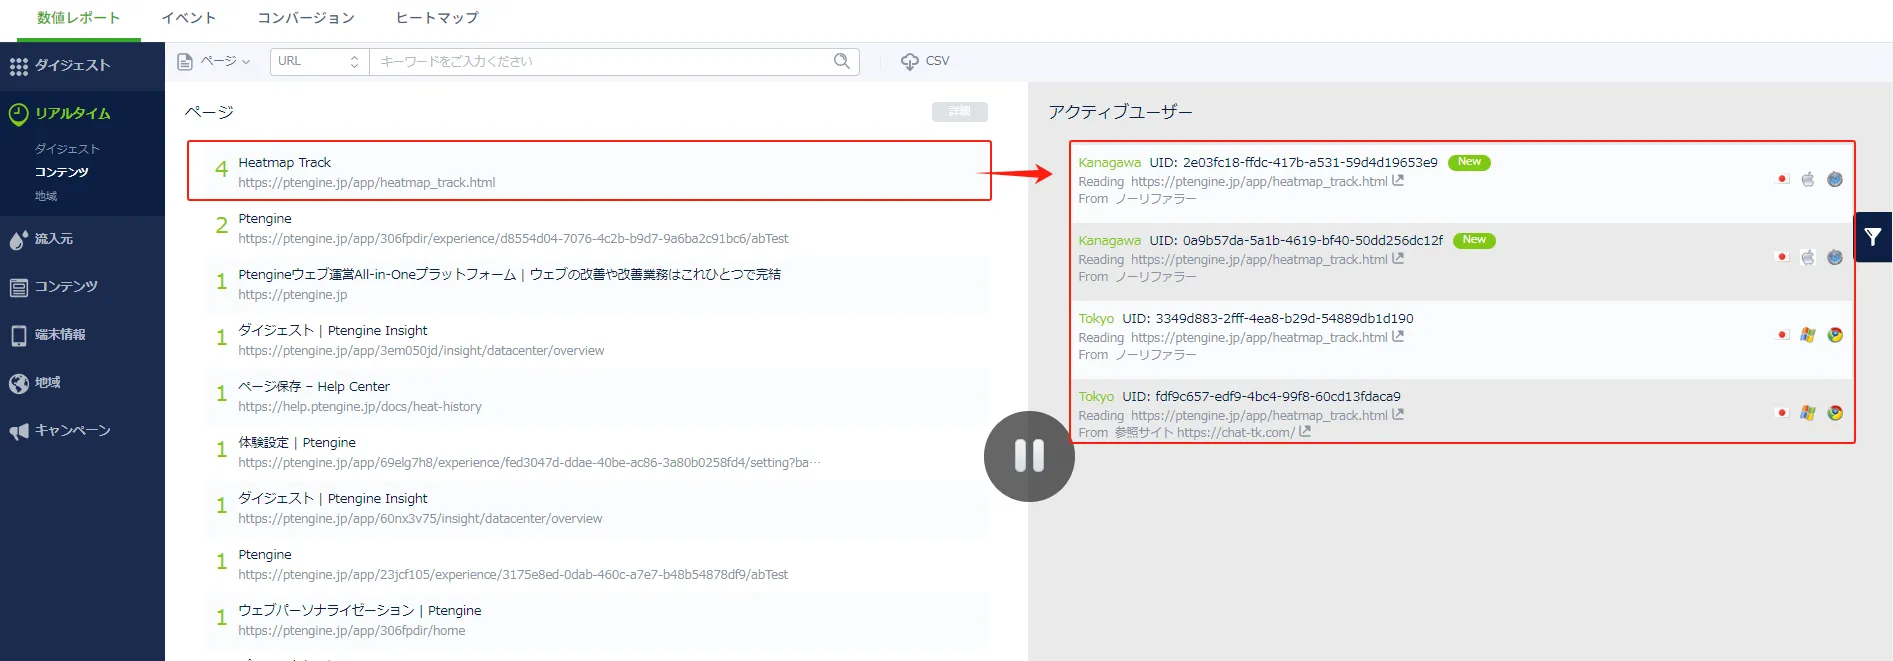Open the 流入元 sidebar item
This screenshot has height=661, width=1893.
coord(53,239)
